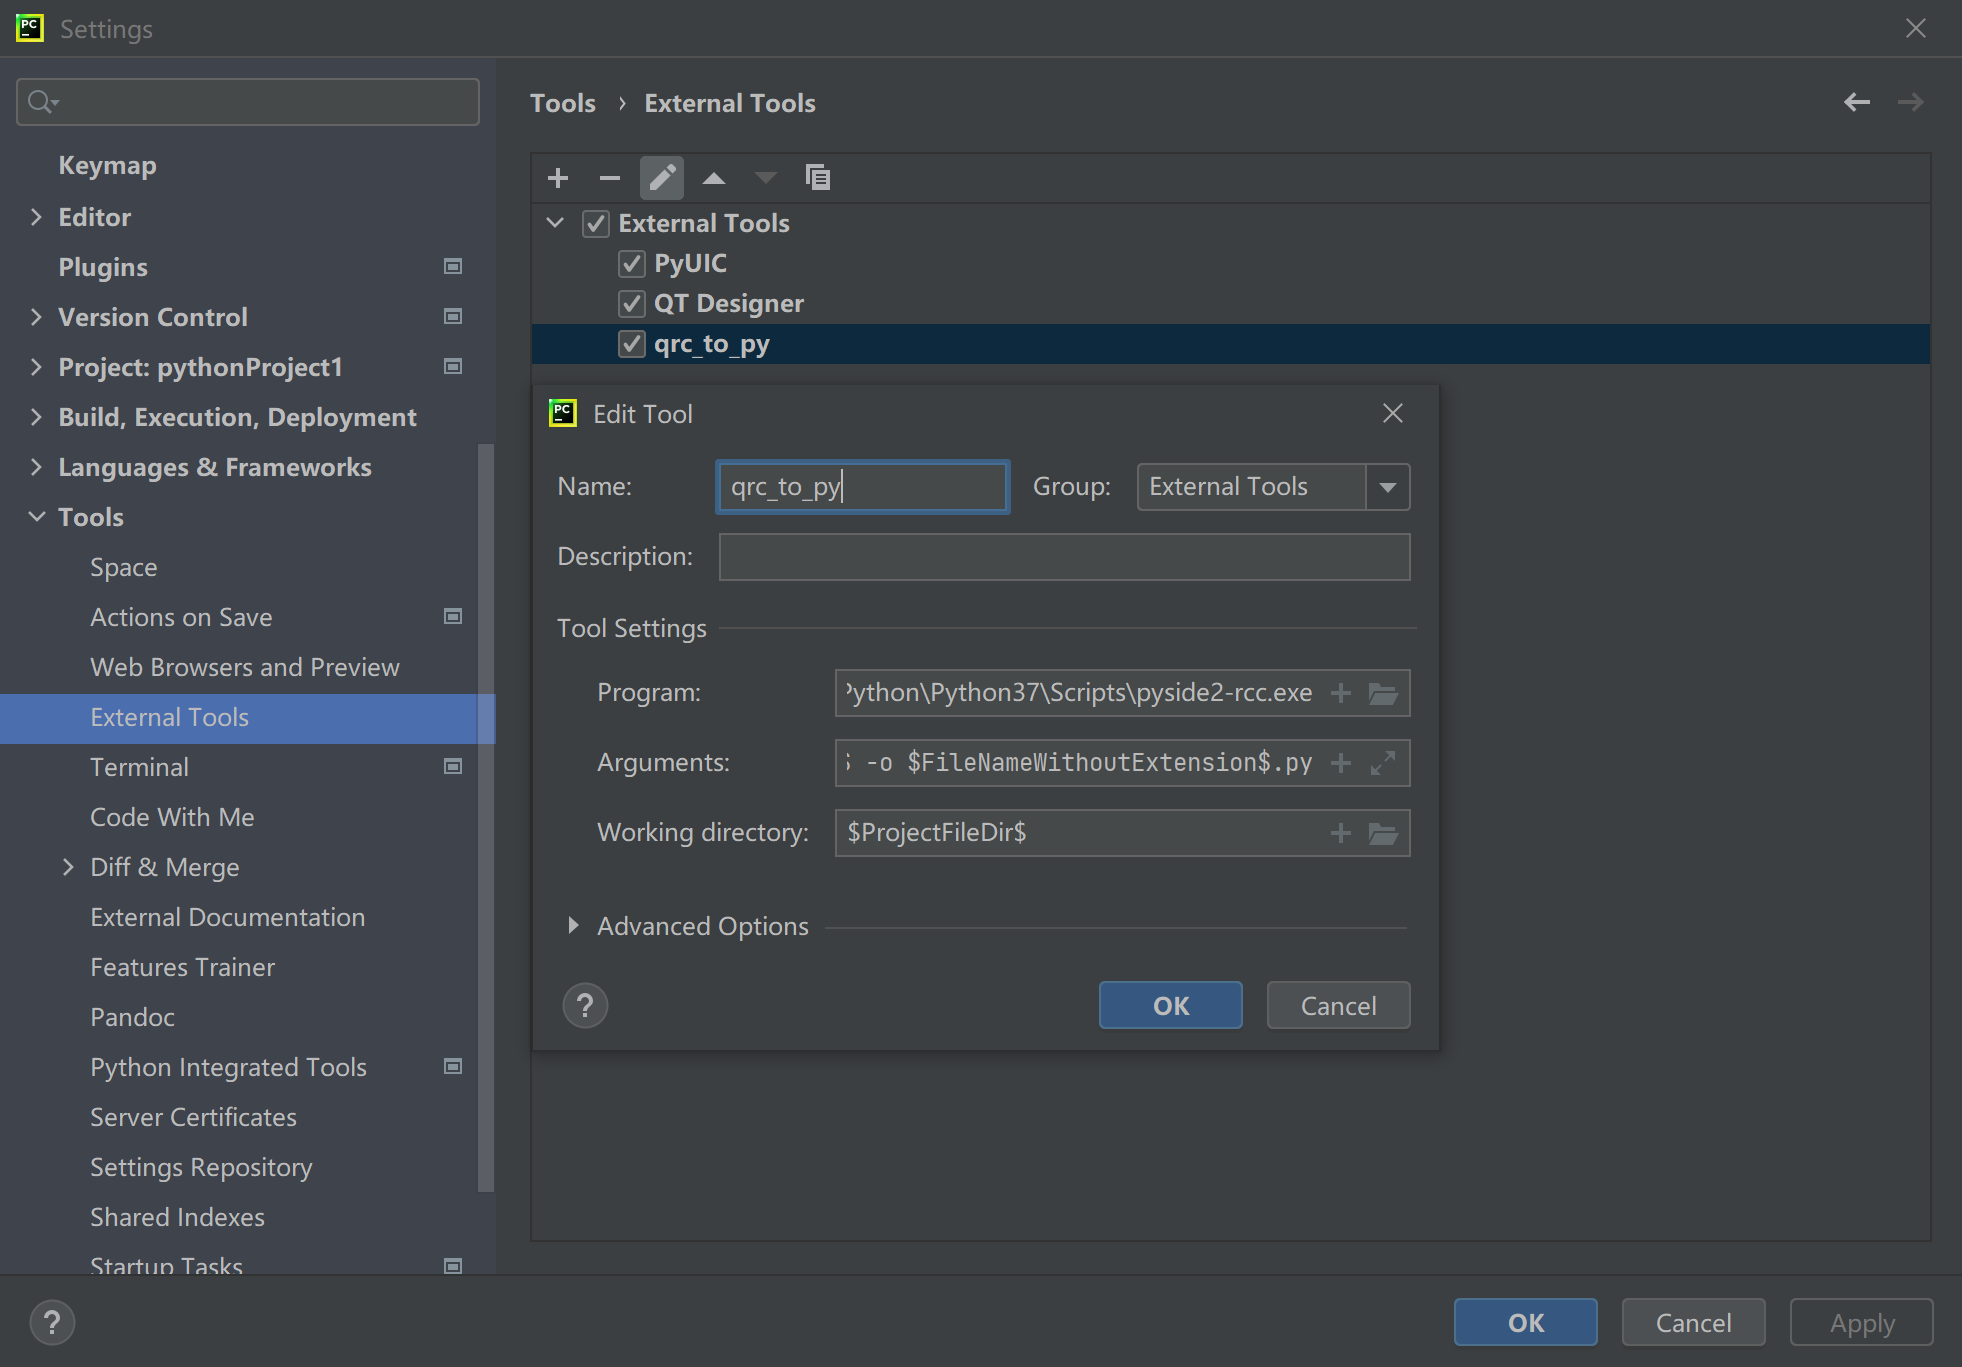Image resolution: width=1962 pixels, height=1367 pixels.
Task: Click the Name input field
Action: tap(863, 486)
